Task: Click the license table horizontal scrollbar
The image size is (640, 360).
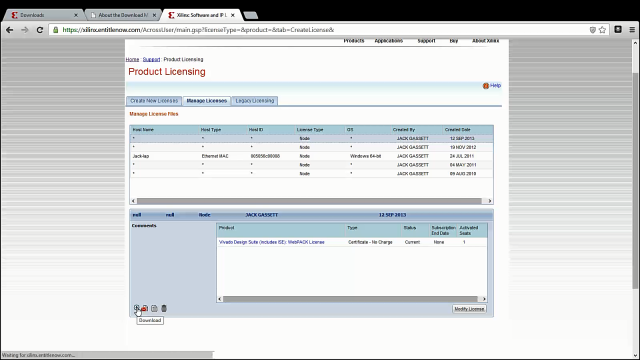Action: click(309, 201)
